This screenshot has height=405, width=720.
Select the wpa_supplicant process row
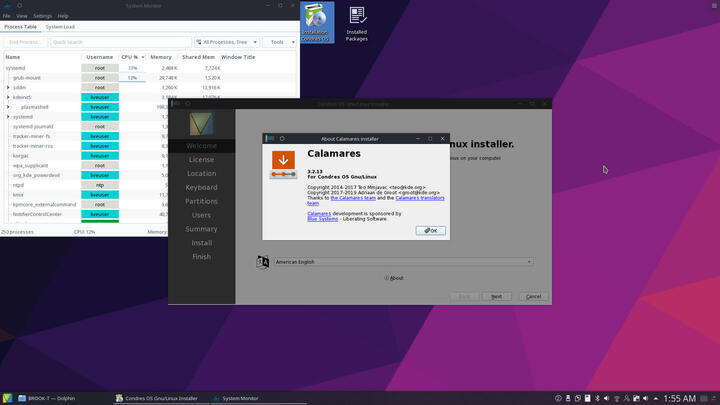point(85,165)
